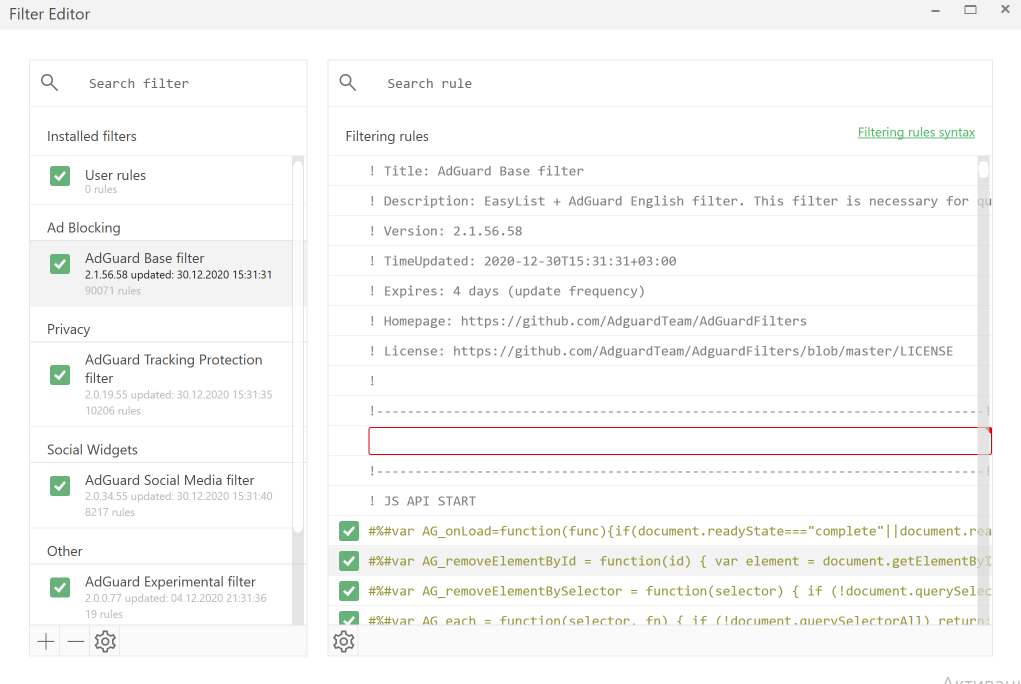Screen dimensions: 1021x684
Task: Click the JS API START comment line
Action: (x=422, y=501)
